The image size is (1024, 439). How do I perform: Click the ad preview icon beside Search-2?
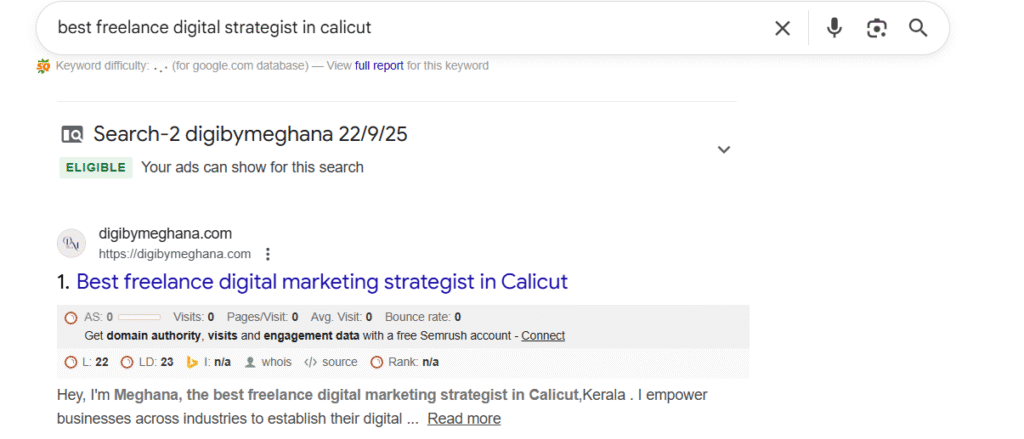point(72,135)
